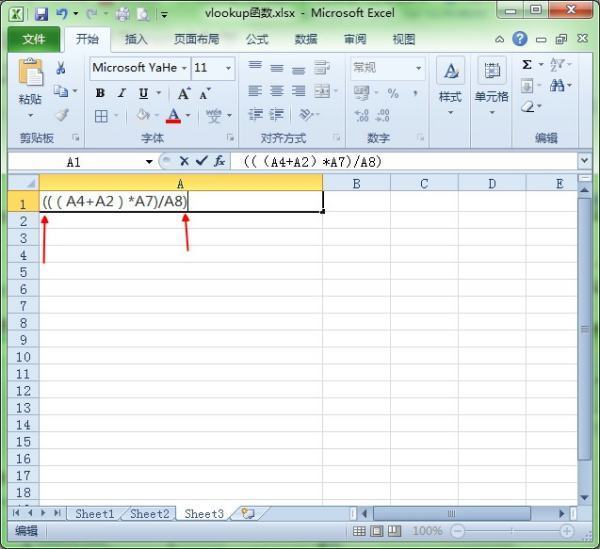The width and height of the screenshot is (600, 549).
Task: Click zoom in plus button
Action: tap(567, 531)
